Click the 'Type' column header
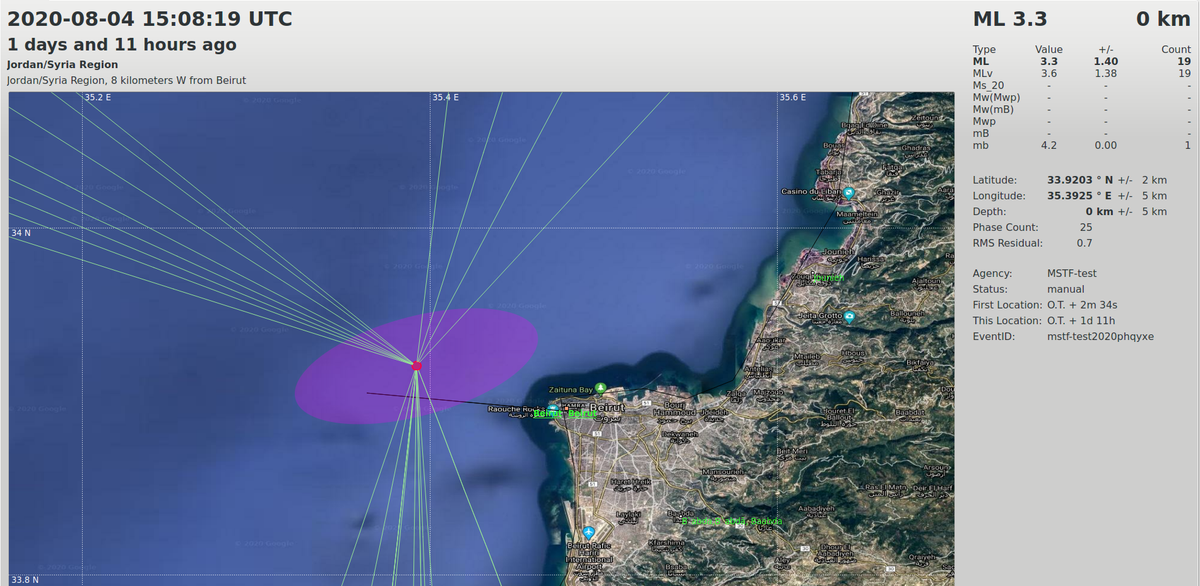1200x586 pixels. coord(984,49)
